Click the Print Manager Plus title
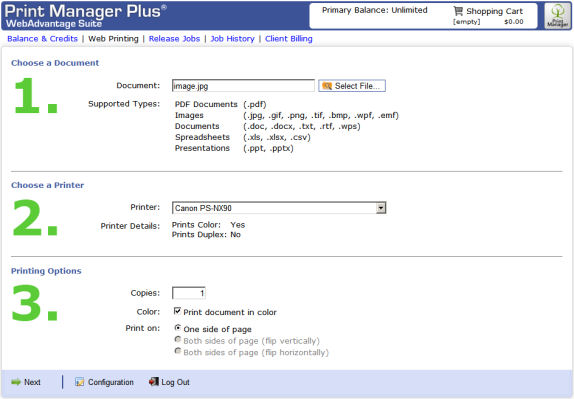The width and height of the screenshot is (574, 399). [85, 11]
